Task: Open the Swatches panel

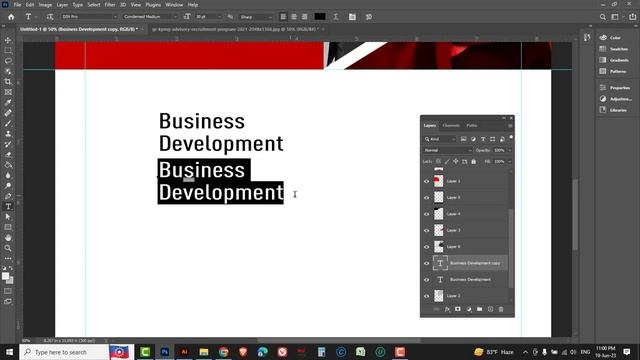Action: pyautogui.click(x=613, y=49)
